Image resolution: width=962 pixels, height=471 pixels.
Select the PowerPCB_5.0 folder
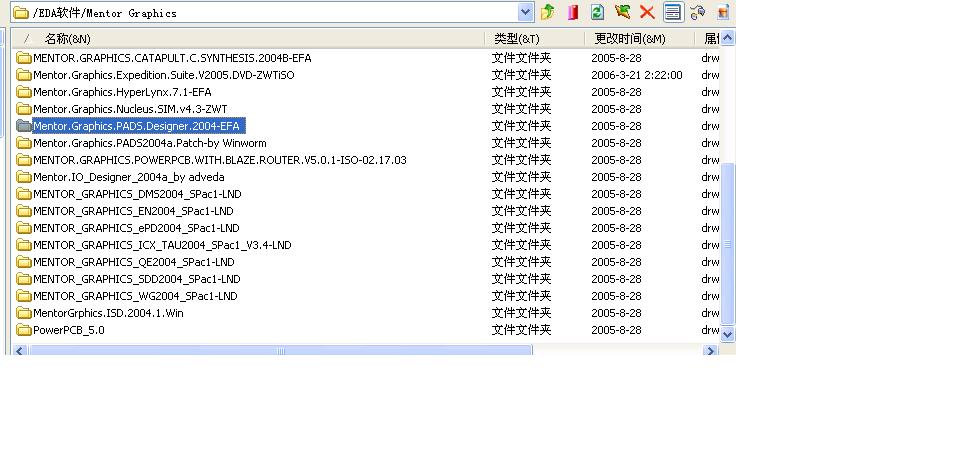[69, 330]
